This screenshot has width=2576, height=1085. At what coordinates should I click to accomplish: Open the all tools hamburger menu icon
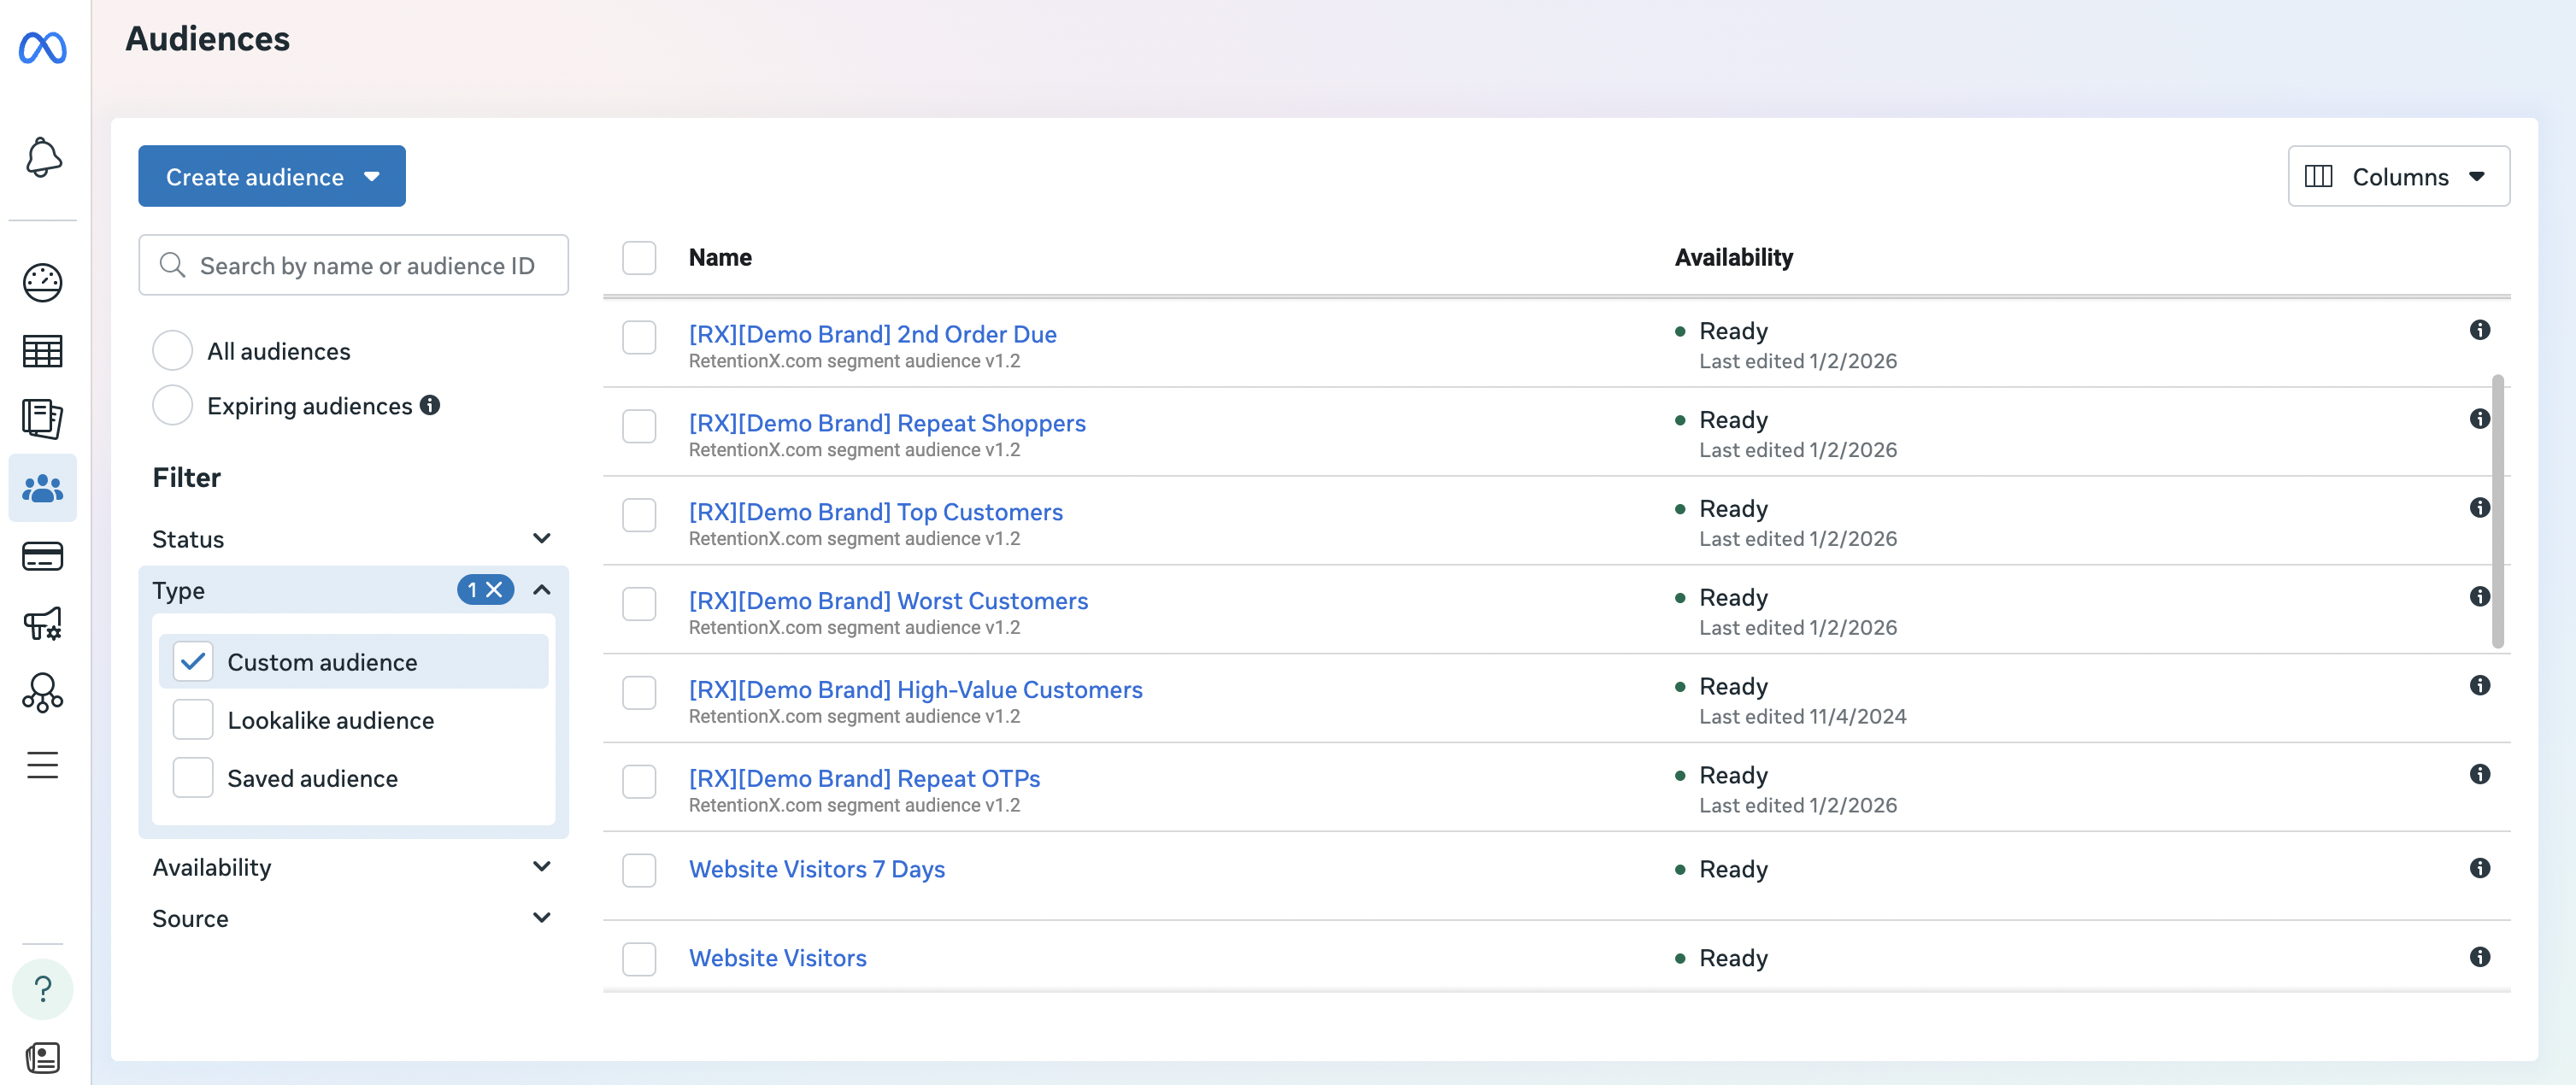click(42, 765)
